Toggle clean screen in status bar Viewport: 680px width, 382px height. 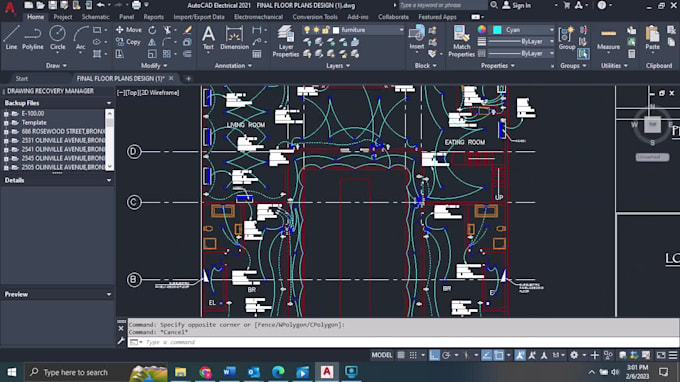pos(660,355)
